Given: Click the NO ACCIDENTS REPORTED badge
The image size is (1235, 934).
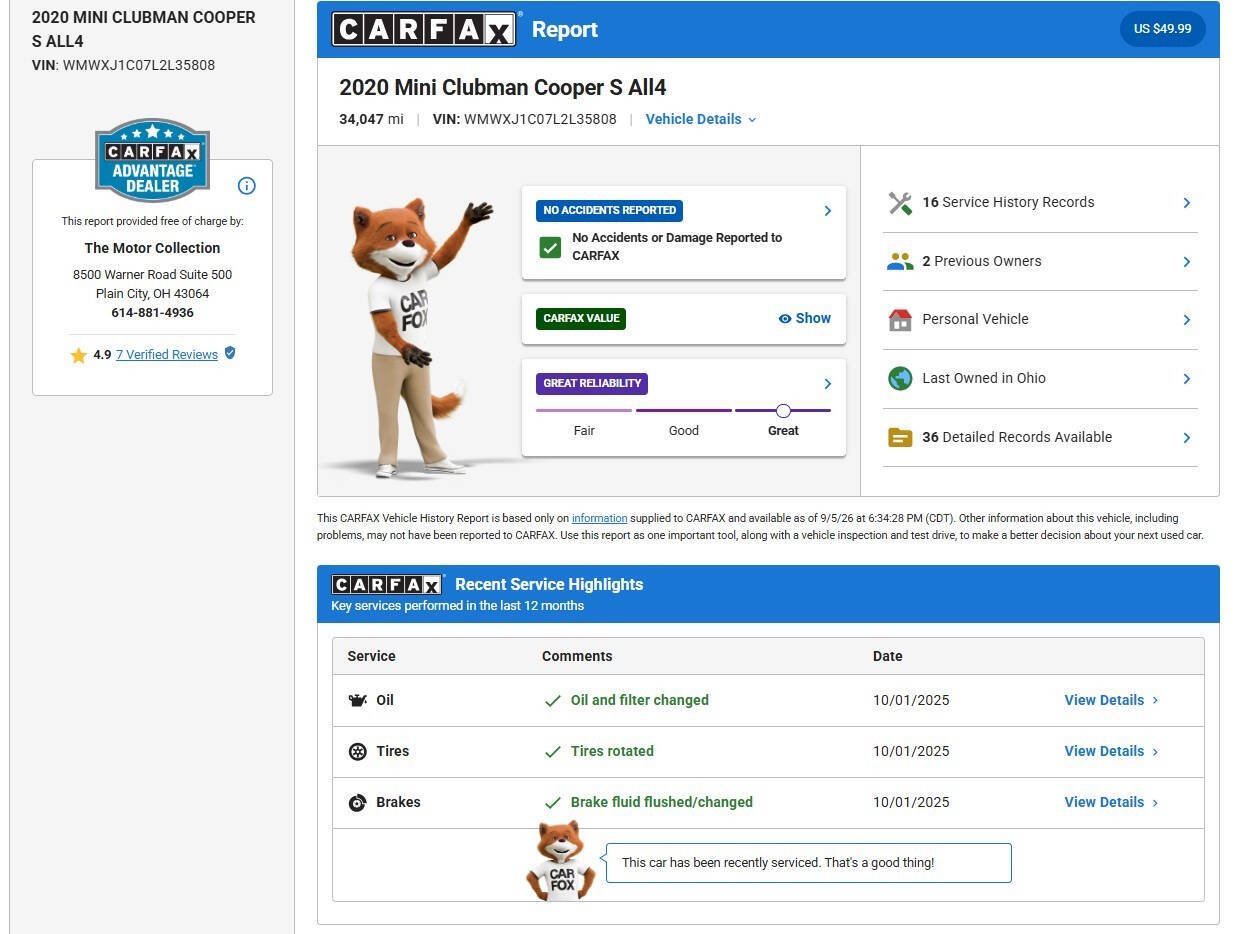Looking at the screenshot, I should click(x=609, y=211).
